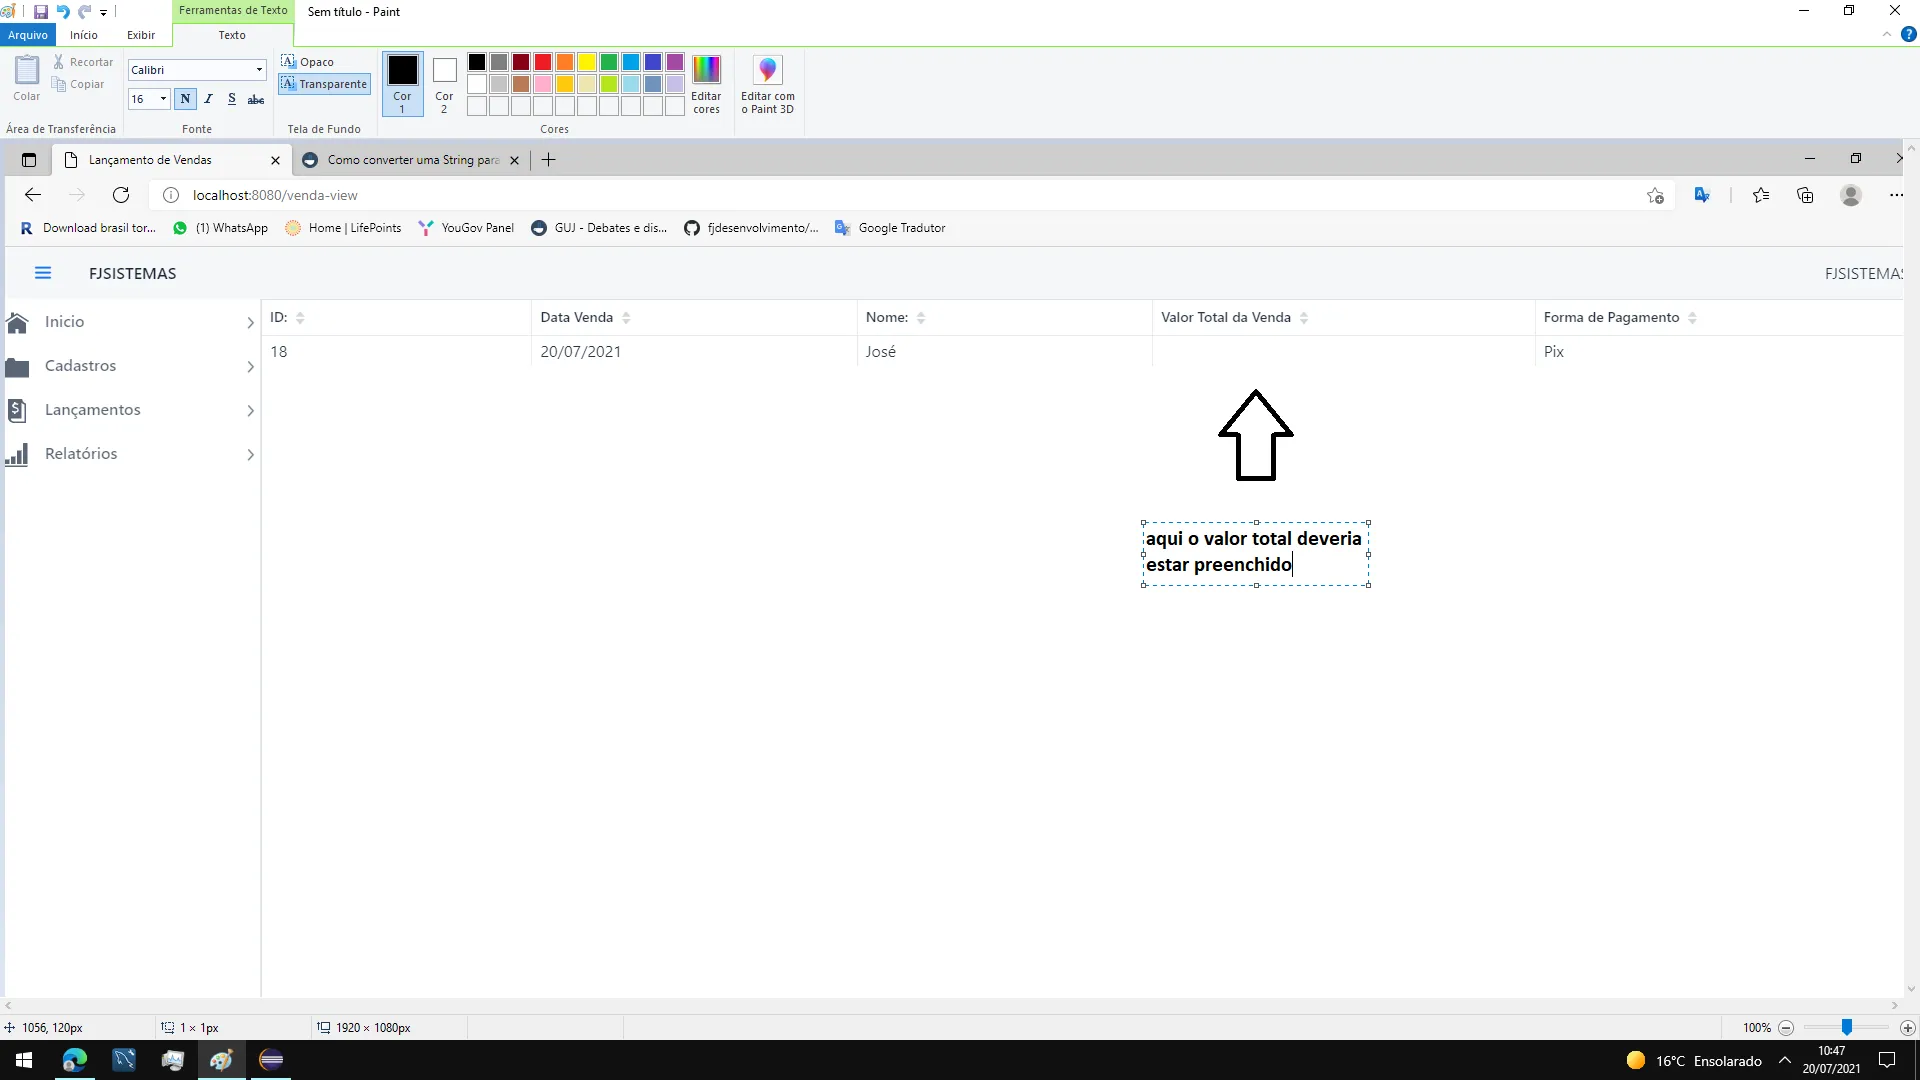
Task: Open Calibri font family dropdown
Action: point(259,70)
